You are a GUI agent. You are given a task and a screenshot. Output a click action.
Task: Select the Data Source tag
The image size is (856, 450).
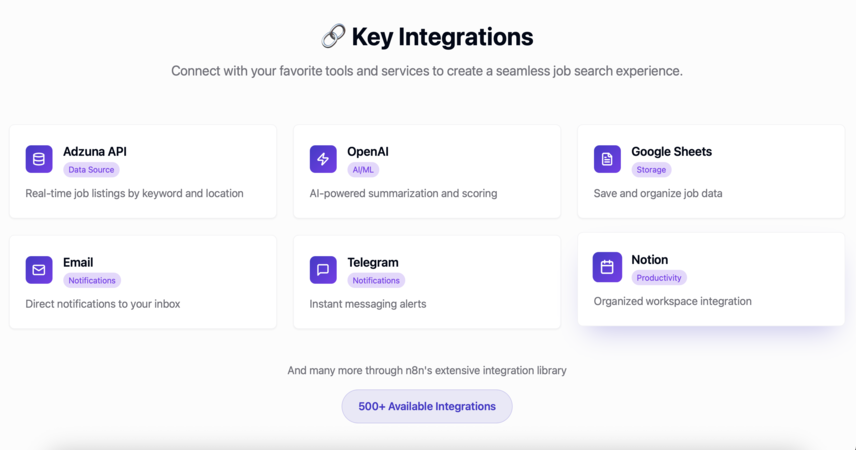tap(91, 170)
